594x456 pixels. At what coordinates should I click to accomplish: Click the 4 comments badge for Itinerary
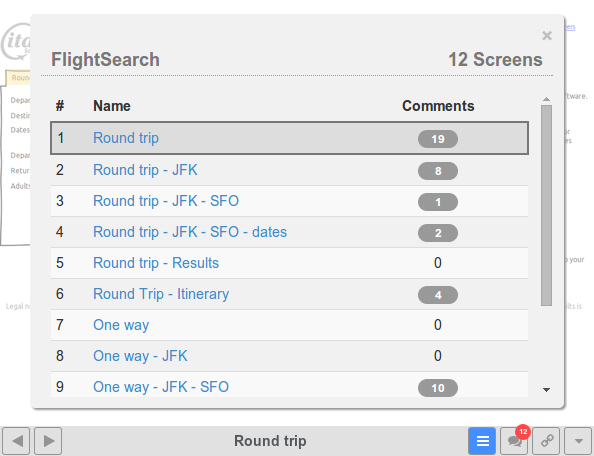click(438, 295)
